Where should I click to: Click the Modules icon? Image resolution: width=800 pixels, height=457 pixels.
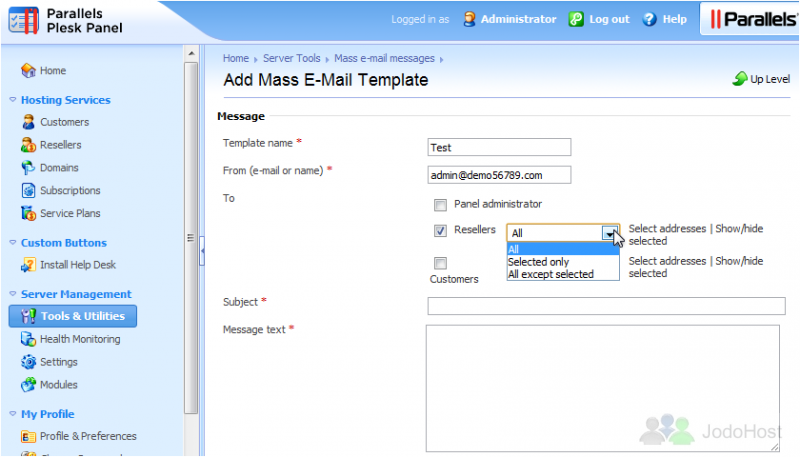28,385
